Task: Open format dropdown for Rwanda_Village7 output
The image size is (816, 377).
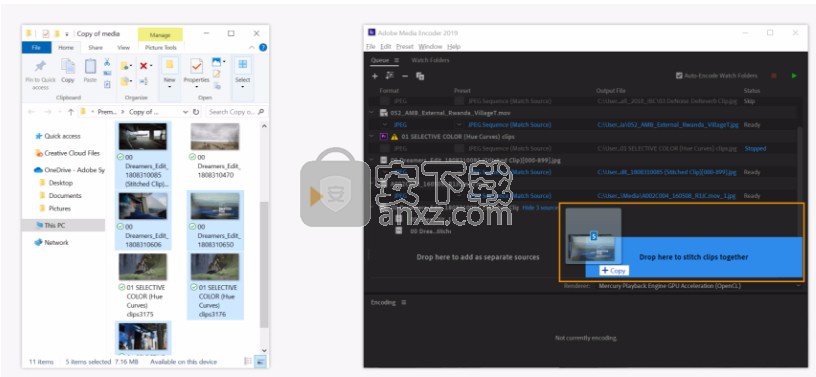Action: (385, 125)
